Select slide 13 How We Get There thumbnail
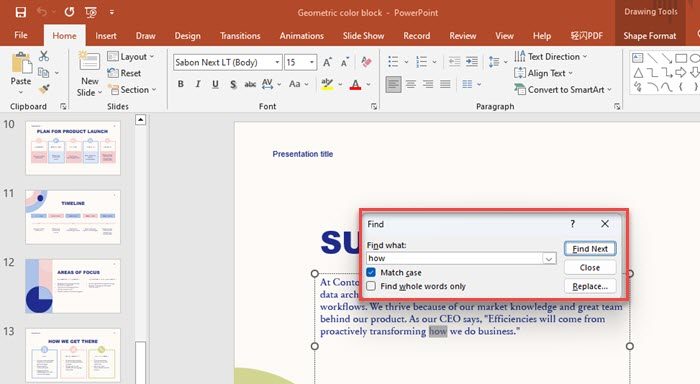Viewport: 700px width, 384px height. [73, 355]
